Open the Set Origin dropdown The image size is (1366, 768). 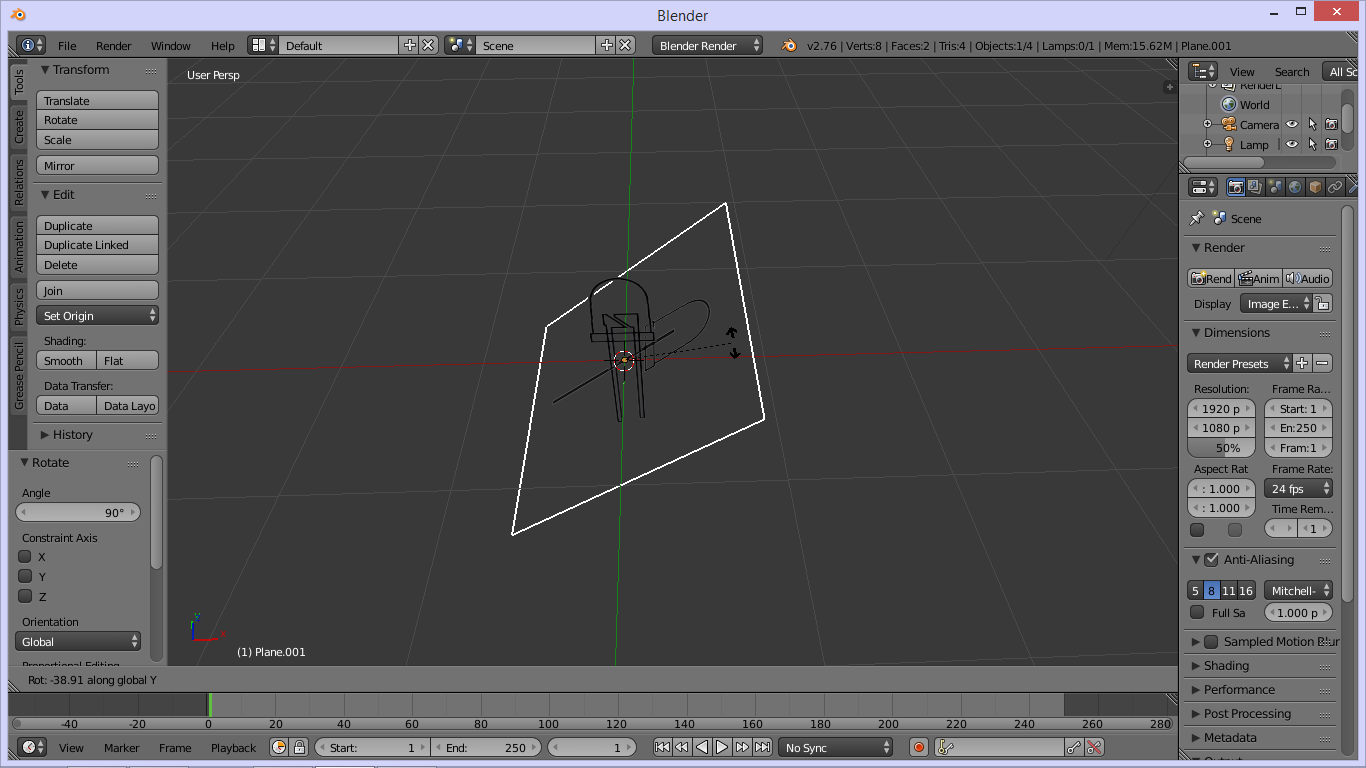[98, 315]
